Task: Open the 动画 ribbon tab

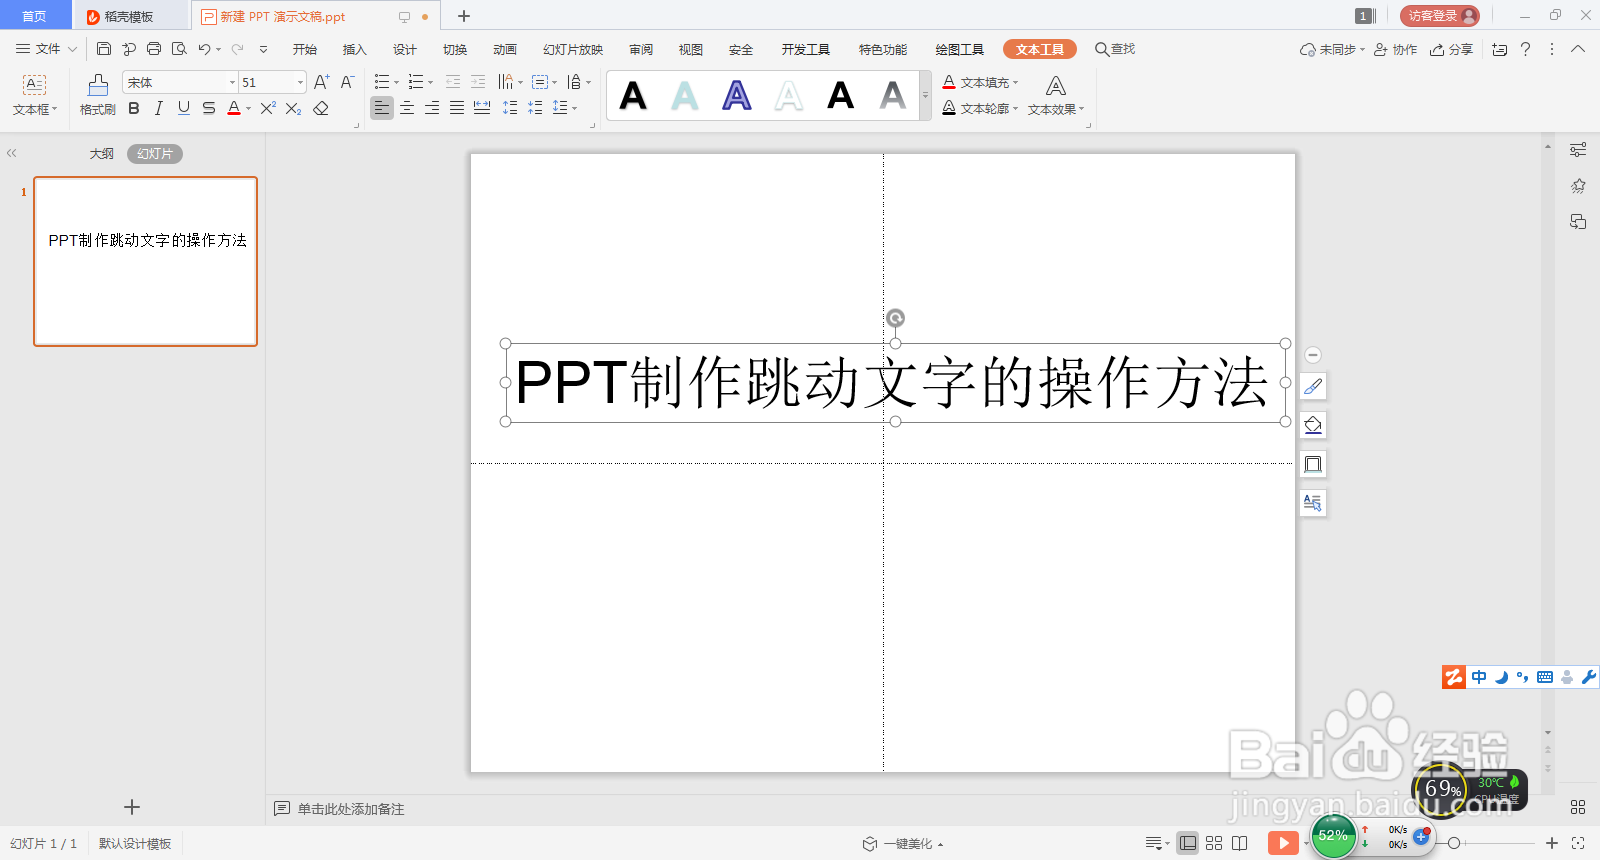Action: point(505,49)
